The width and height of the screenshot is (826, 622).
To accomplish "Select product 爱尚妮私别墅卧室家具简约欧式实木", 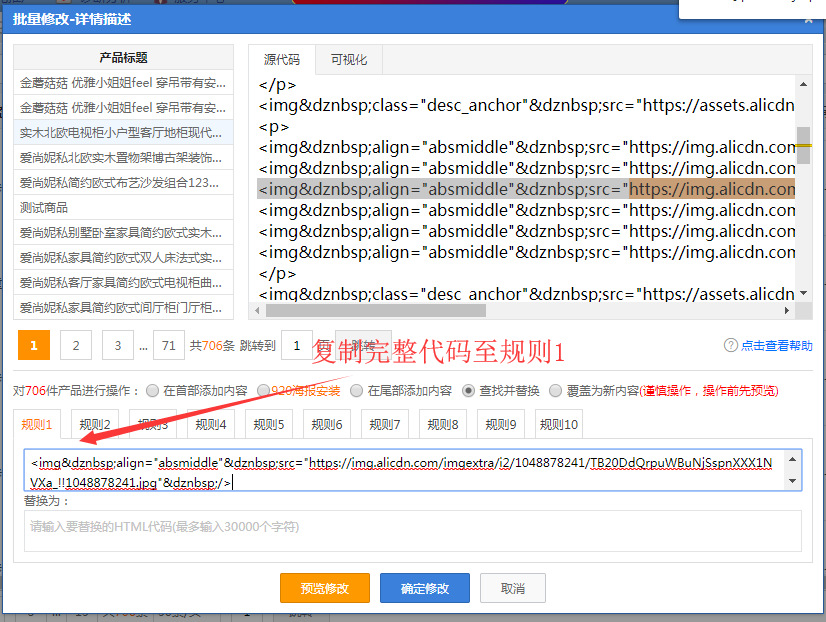I will [123, 232].
